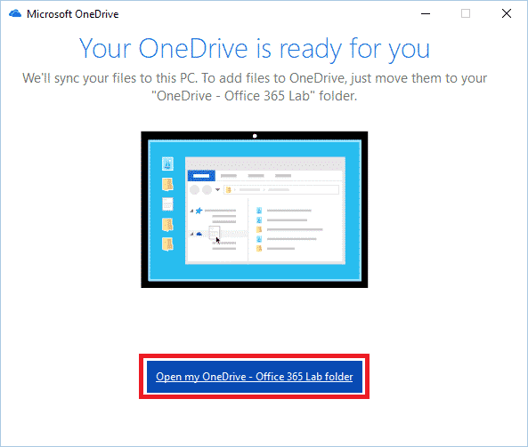Screen dimensions: 528x447
Task: Open my OneDrive - Office 365 Lab folder
Action: (x=254, y=377)
